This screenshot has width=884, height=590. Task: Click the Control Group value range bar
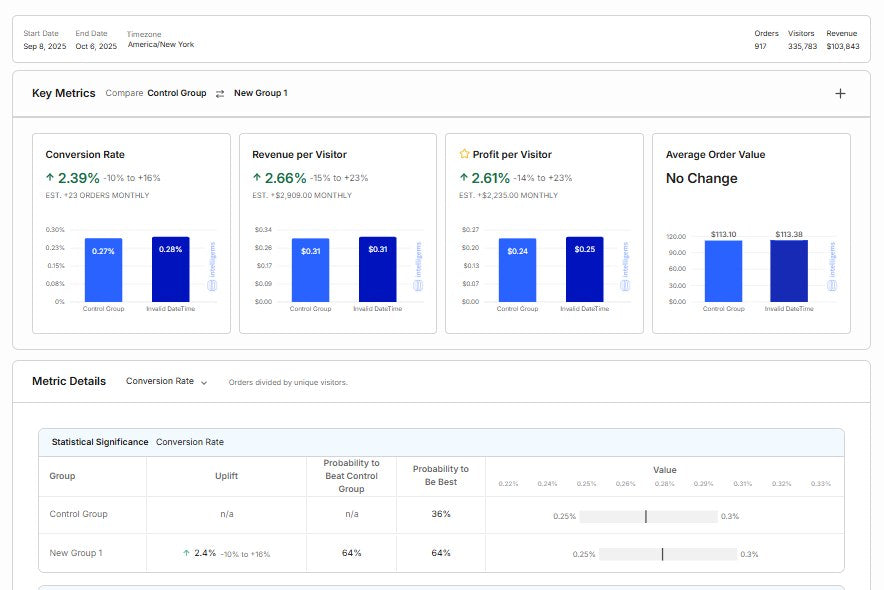(648, 516)
